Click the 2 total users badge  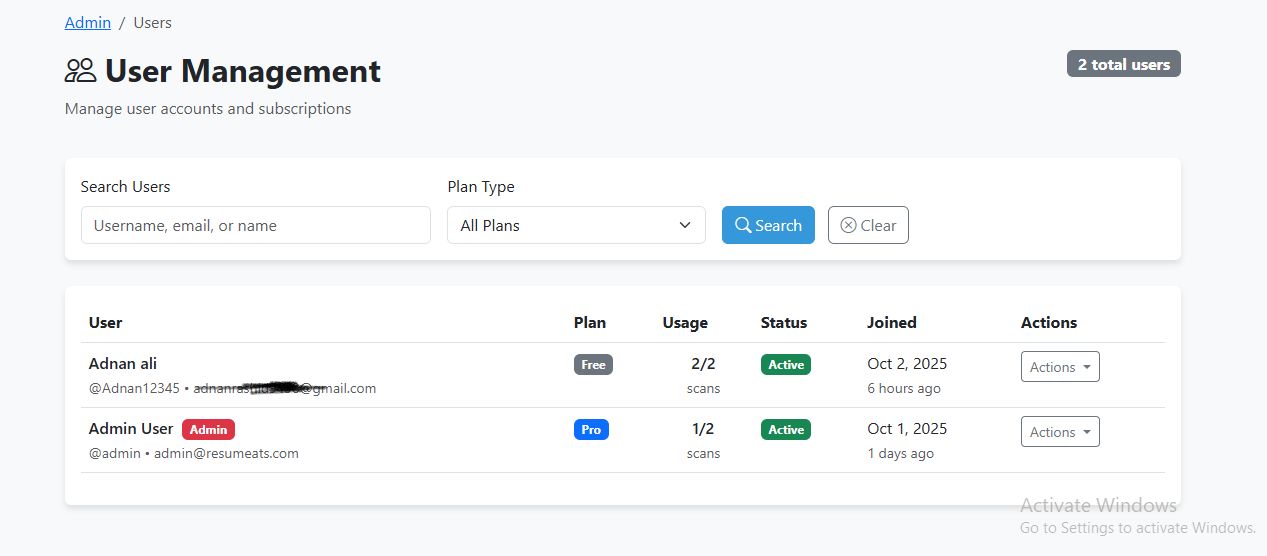click(x=1124, y=64)
